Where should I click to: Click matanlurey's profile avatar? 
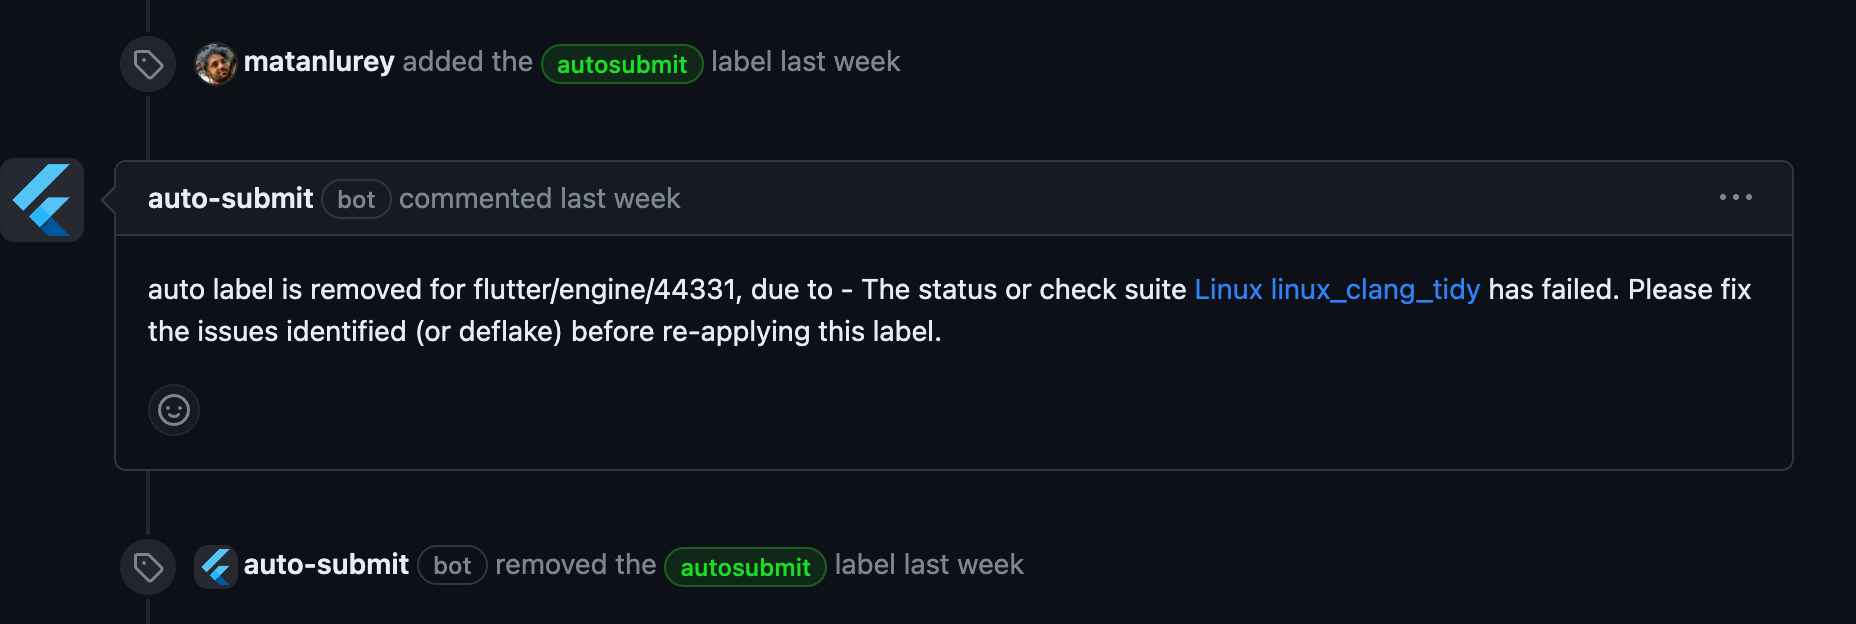[x=214, y=63]
